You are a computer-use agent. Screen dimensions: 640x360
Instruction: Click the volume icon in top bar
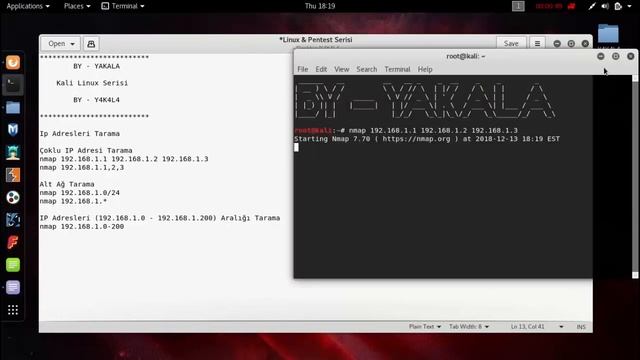(x=605, y=6)
